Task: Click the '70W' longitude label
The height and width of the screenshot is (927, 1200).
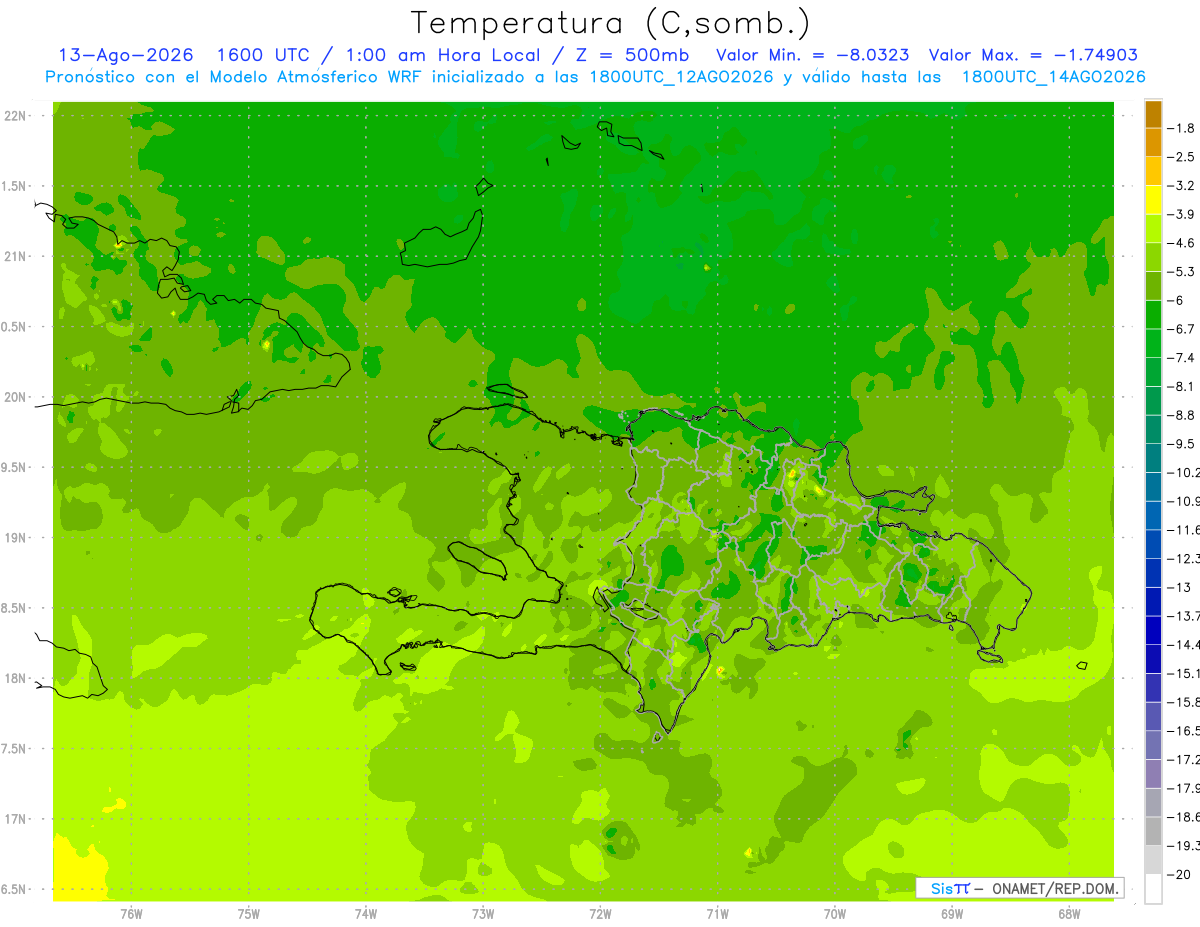Action: pyautogui.click(x=835, y=914)
